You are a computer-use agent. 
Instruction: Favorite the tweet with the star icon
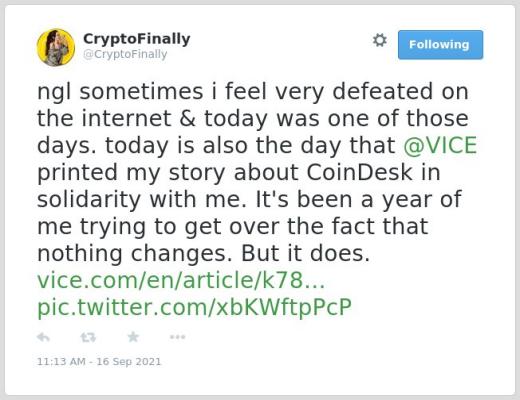coord(133,337)
